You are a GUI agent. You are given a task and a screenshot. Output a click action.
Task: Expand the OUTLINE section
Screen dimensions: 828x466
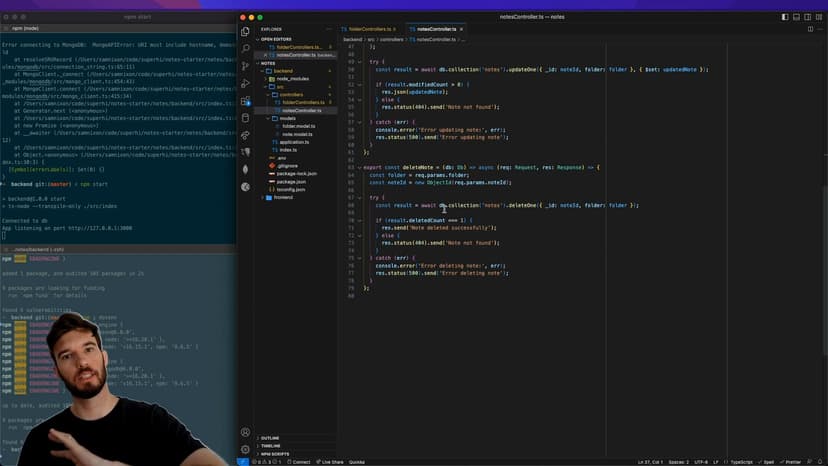[x=270, y=438]
